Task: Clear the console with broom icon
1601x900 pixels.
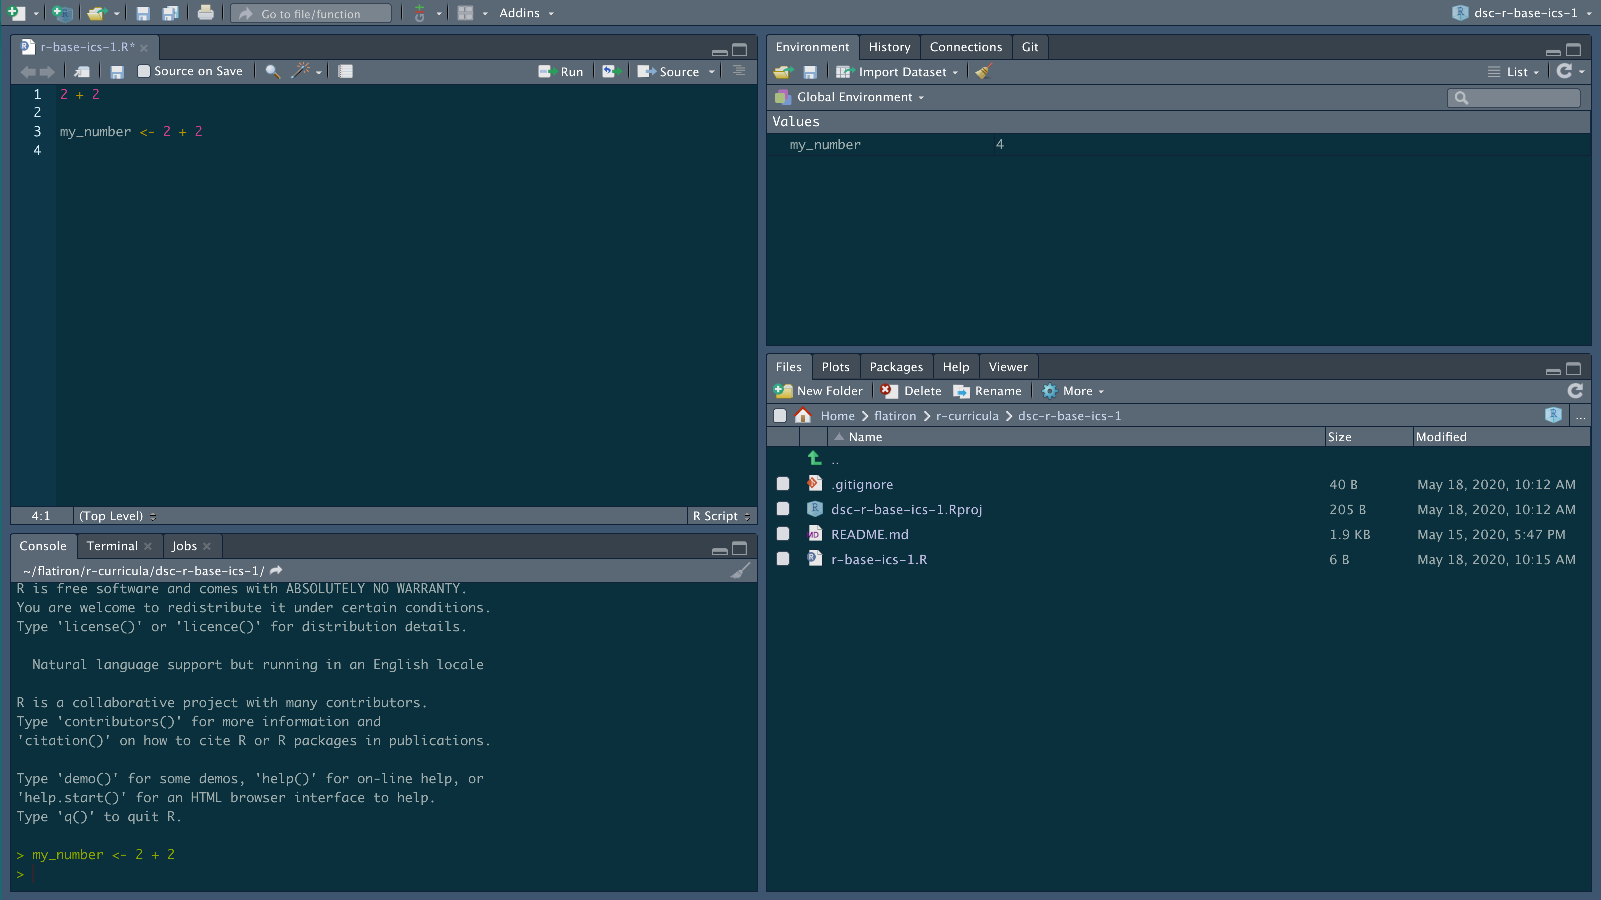Action: (741, 570)
